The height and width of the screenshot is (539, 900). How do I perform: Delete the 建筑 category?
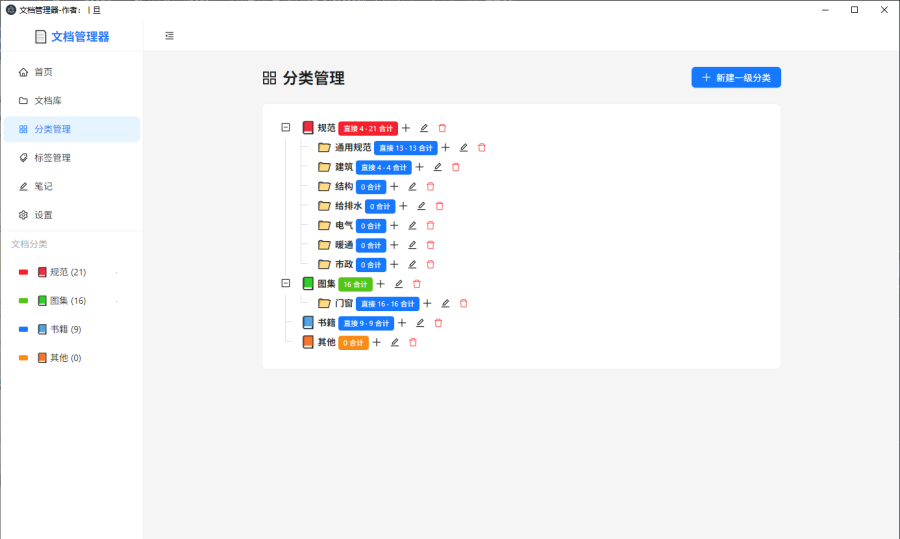pyautogui.click(x=456, y=167)
